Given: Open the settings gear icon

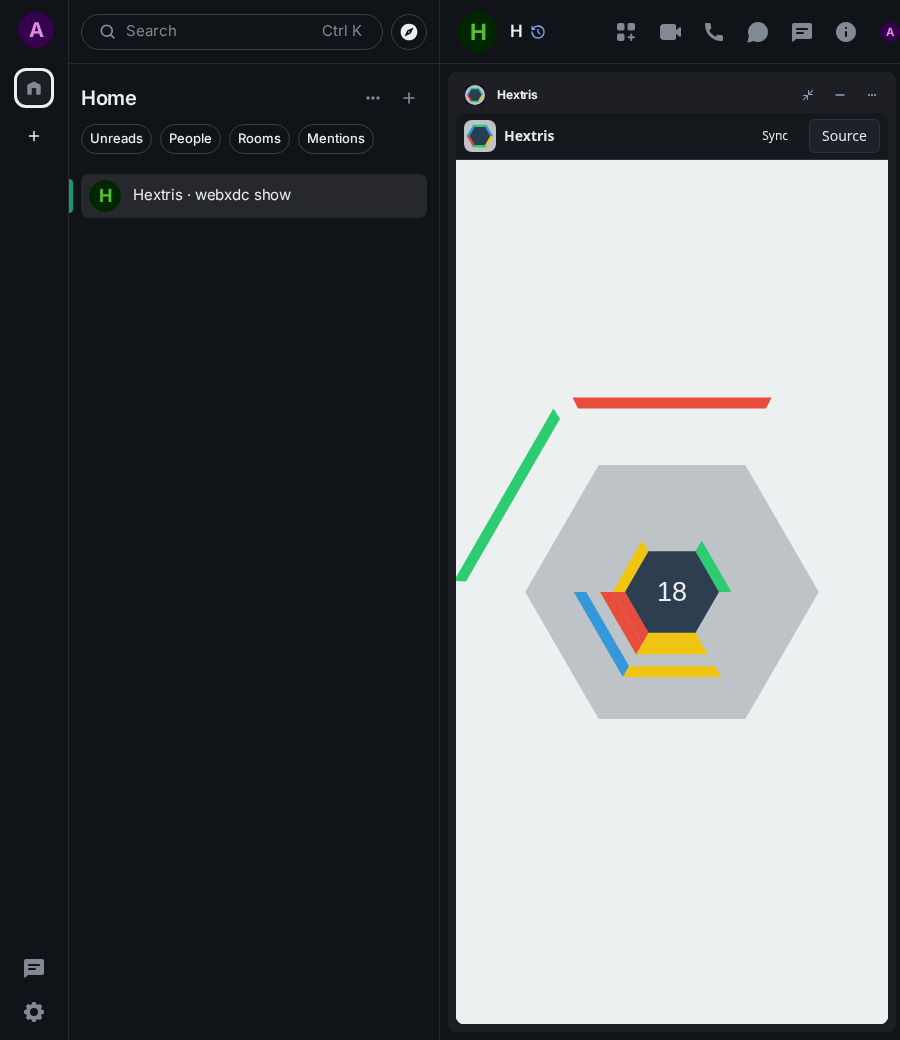Looking at the screenshot, I should (34, 1012).
